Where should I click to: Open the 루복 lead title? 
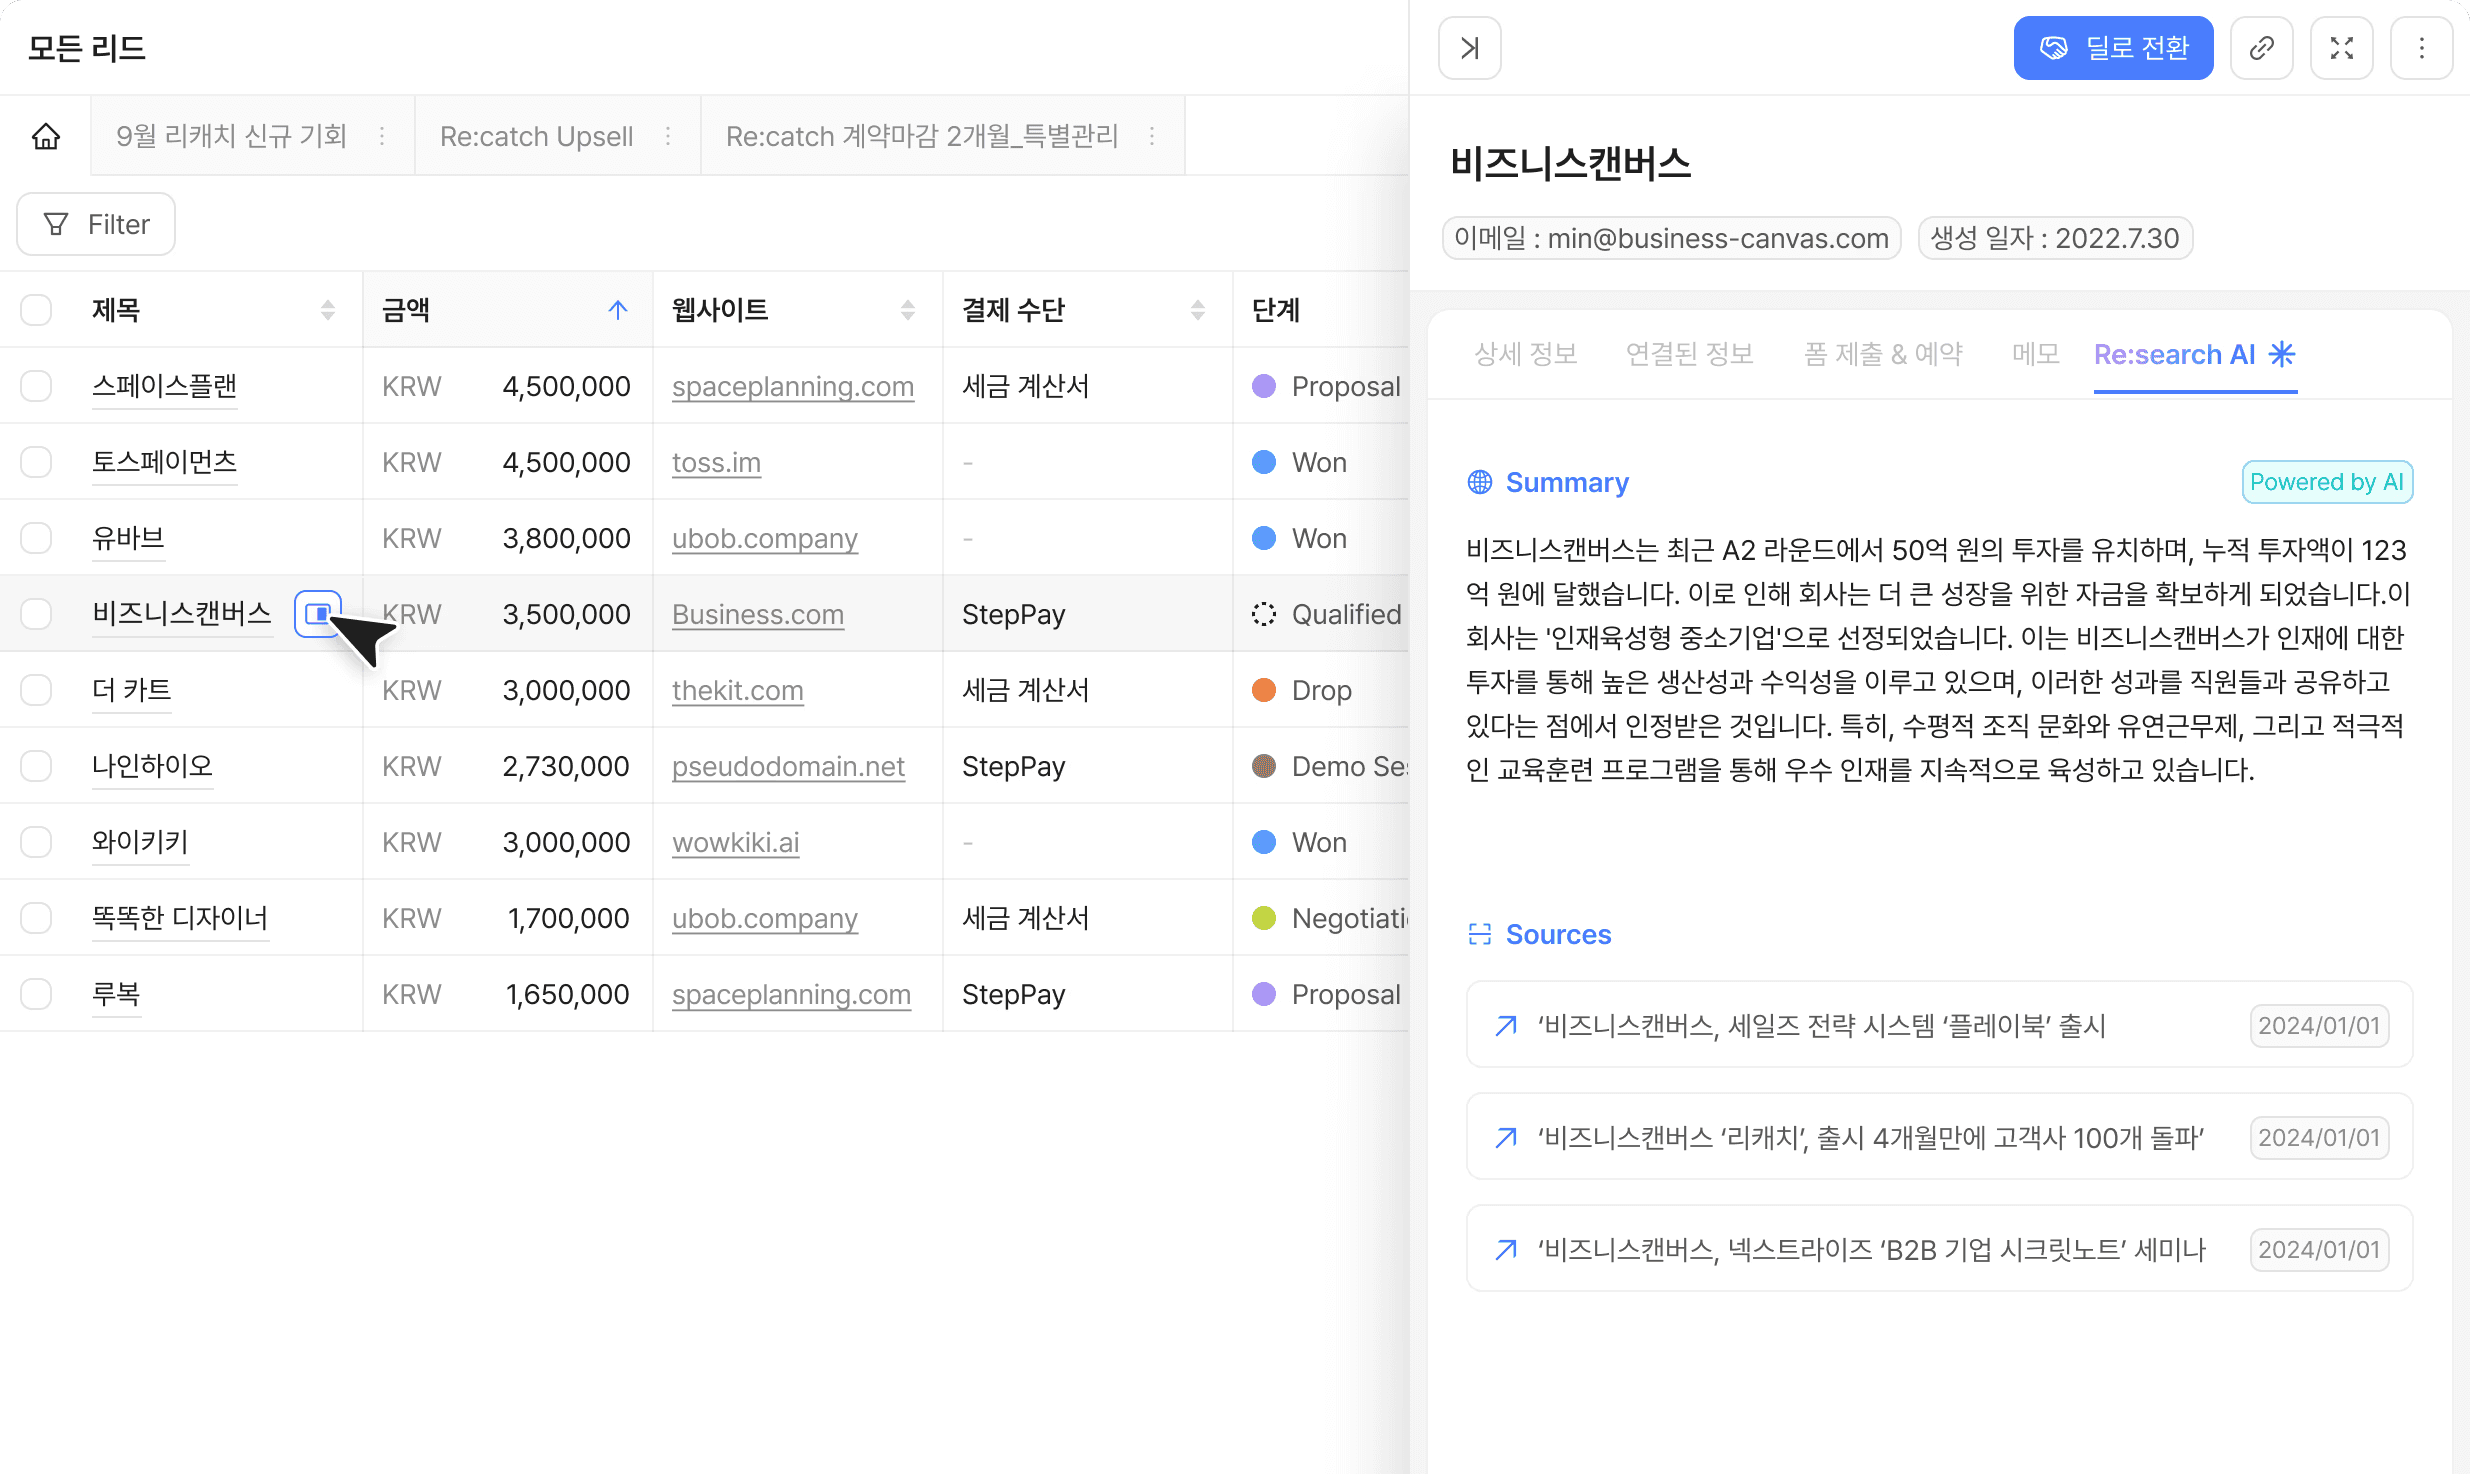tap(116, 994)
